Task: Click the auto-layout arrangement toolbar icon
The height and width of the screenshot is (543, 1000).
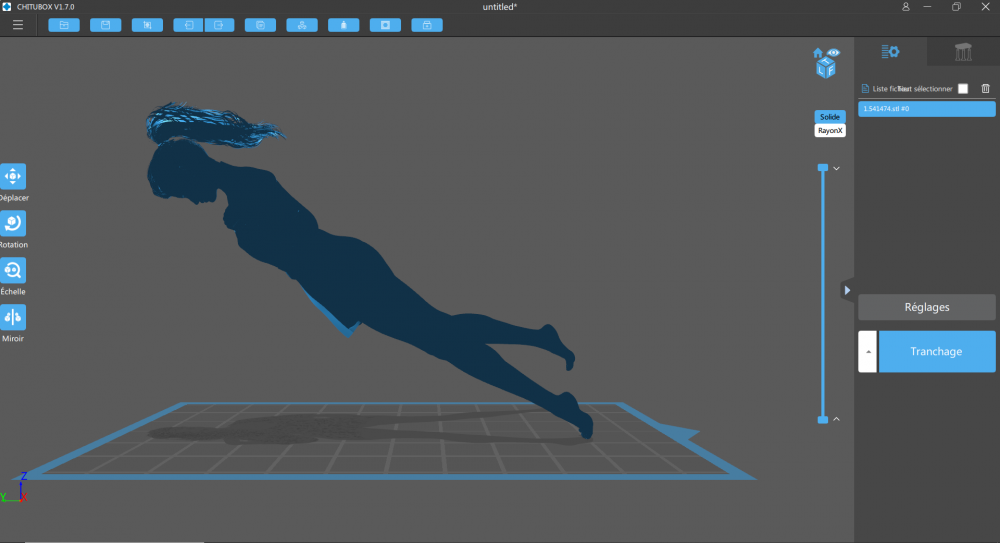Action: (302, 25)
